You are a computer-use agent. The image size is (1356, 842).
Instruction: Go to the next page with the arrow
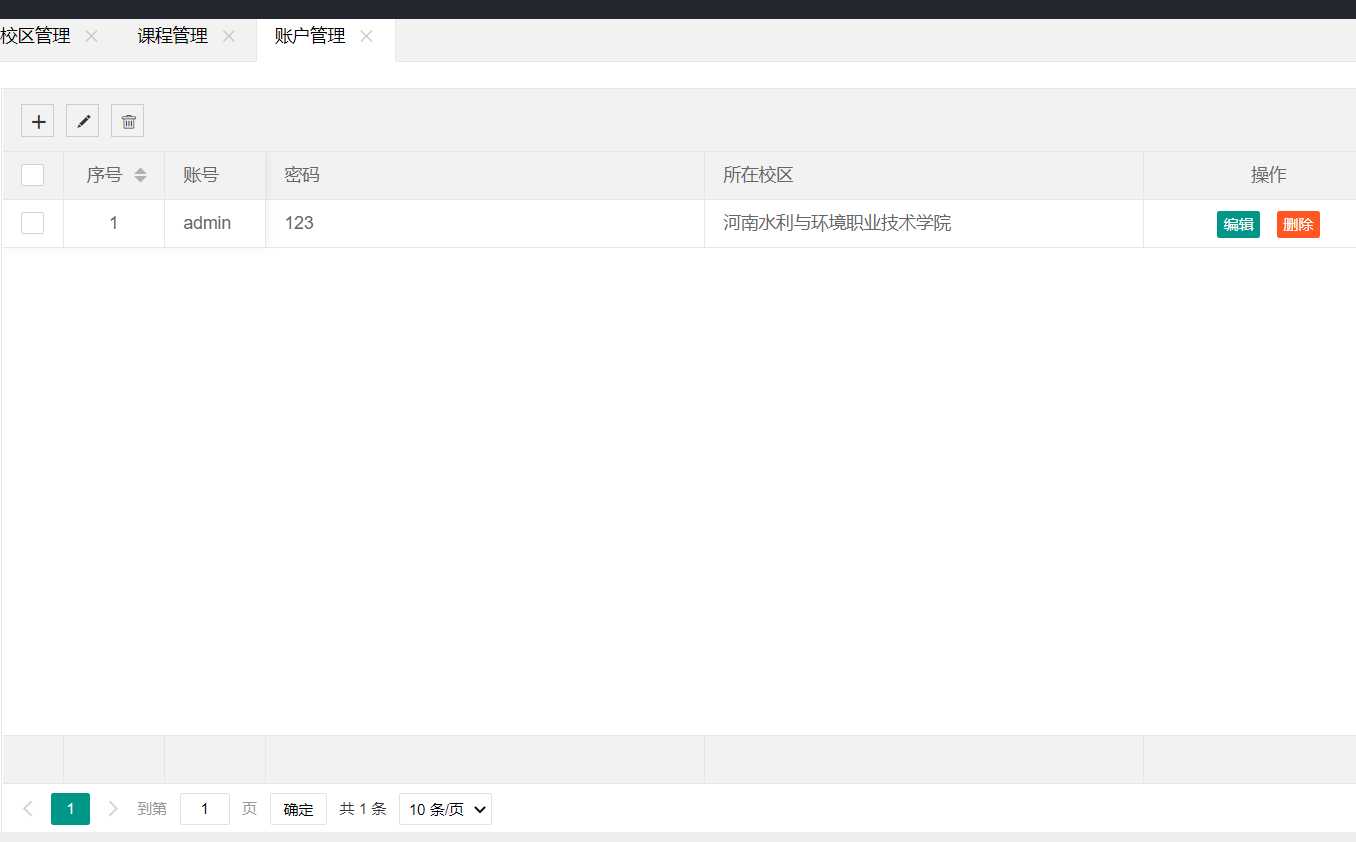(x=113, y=809)
